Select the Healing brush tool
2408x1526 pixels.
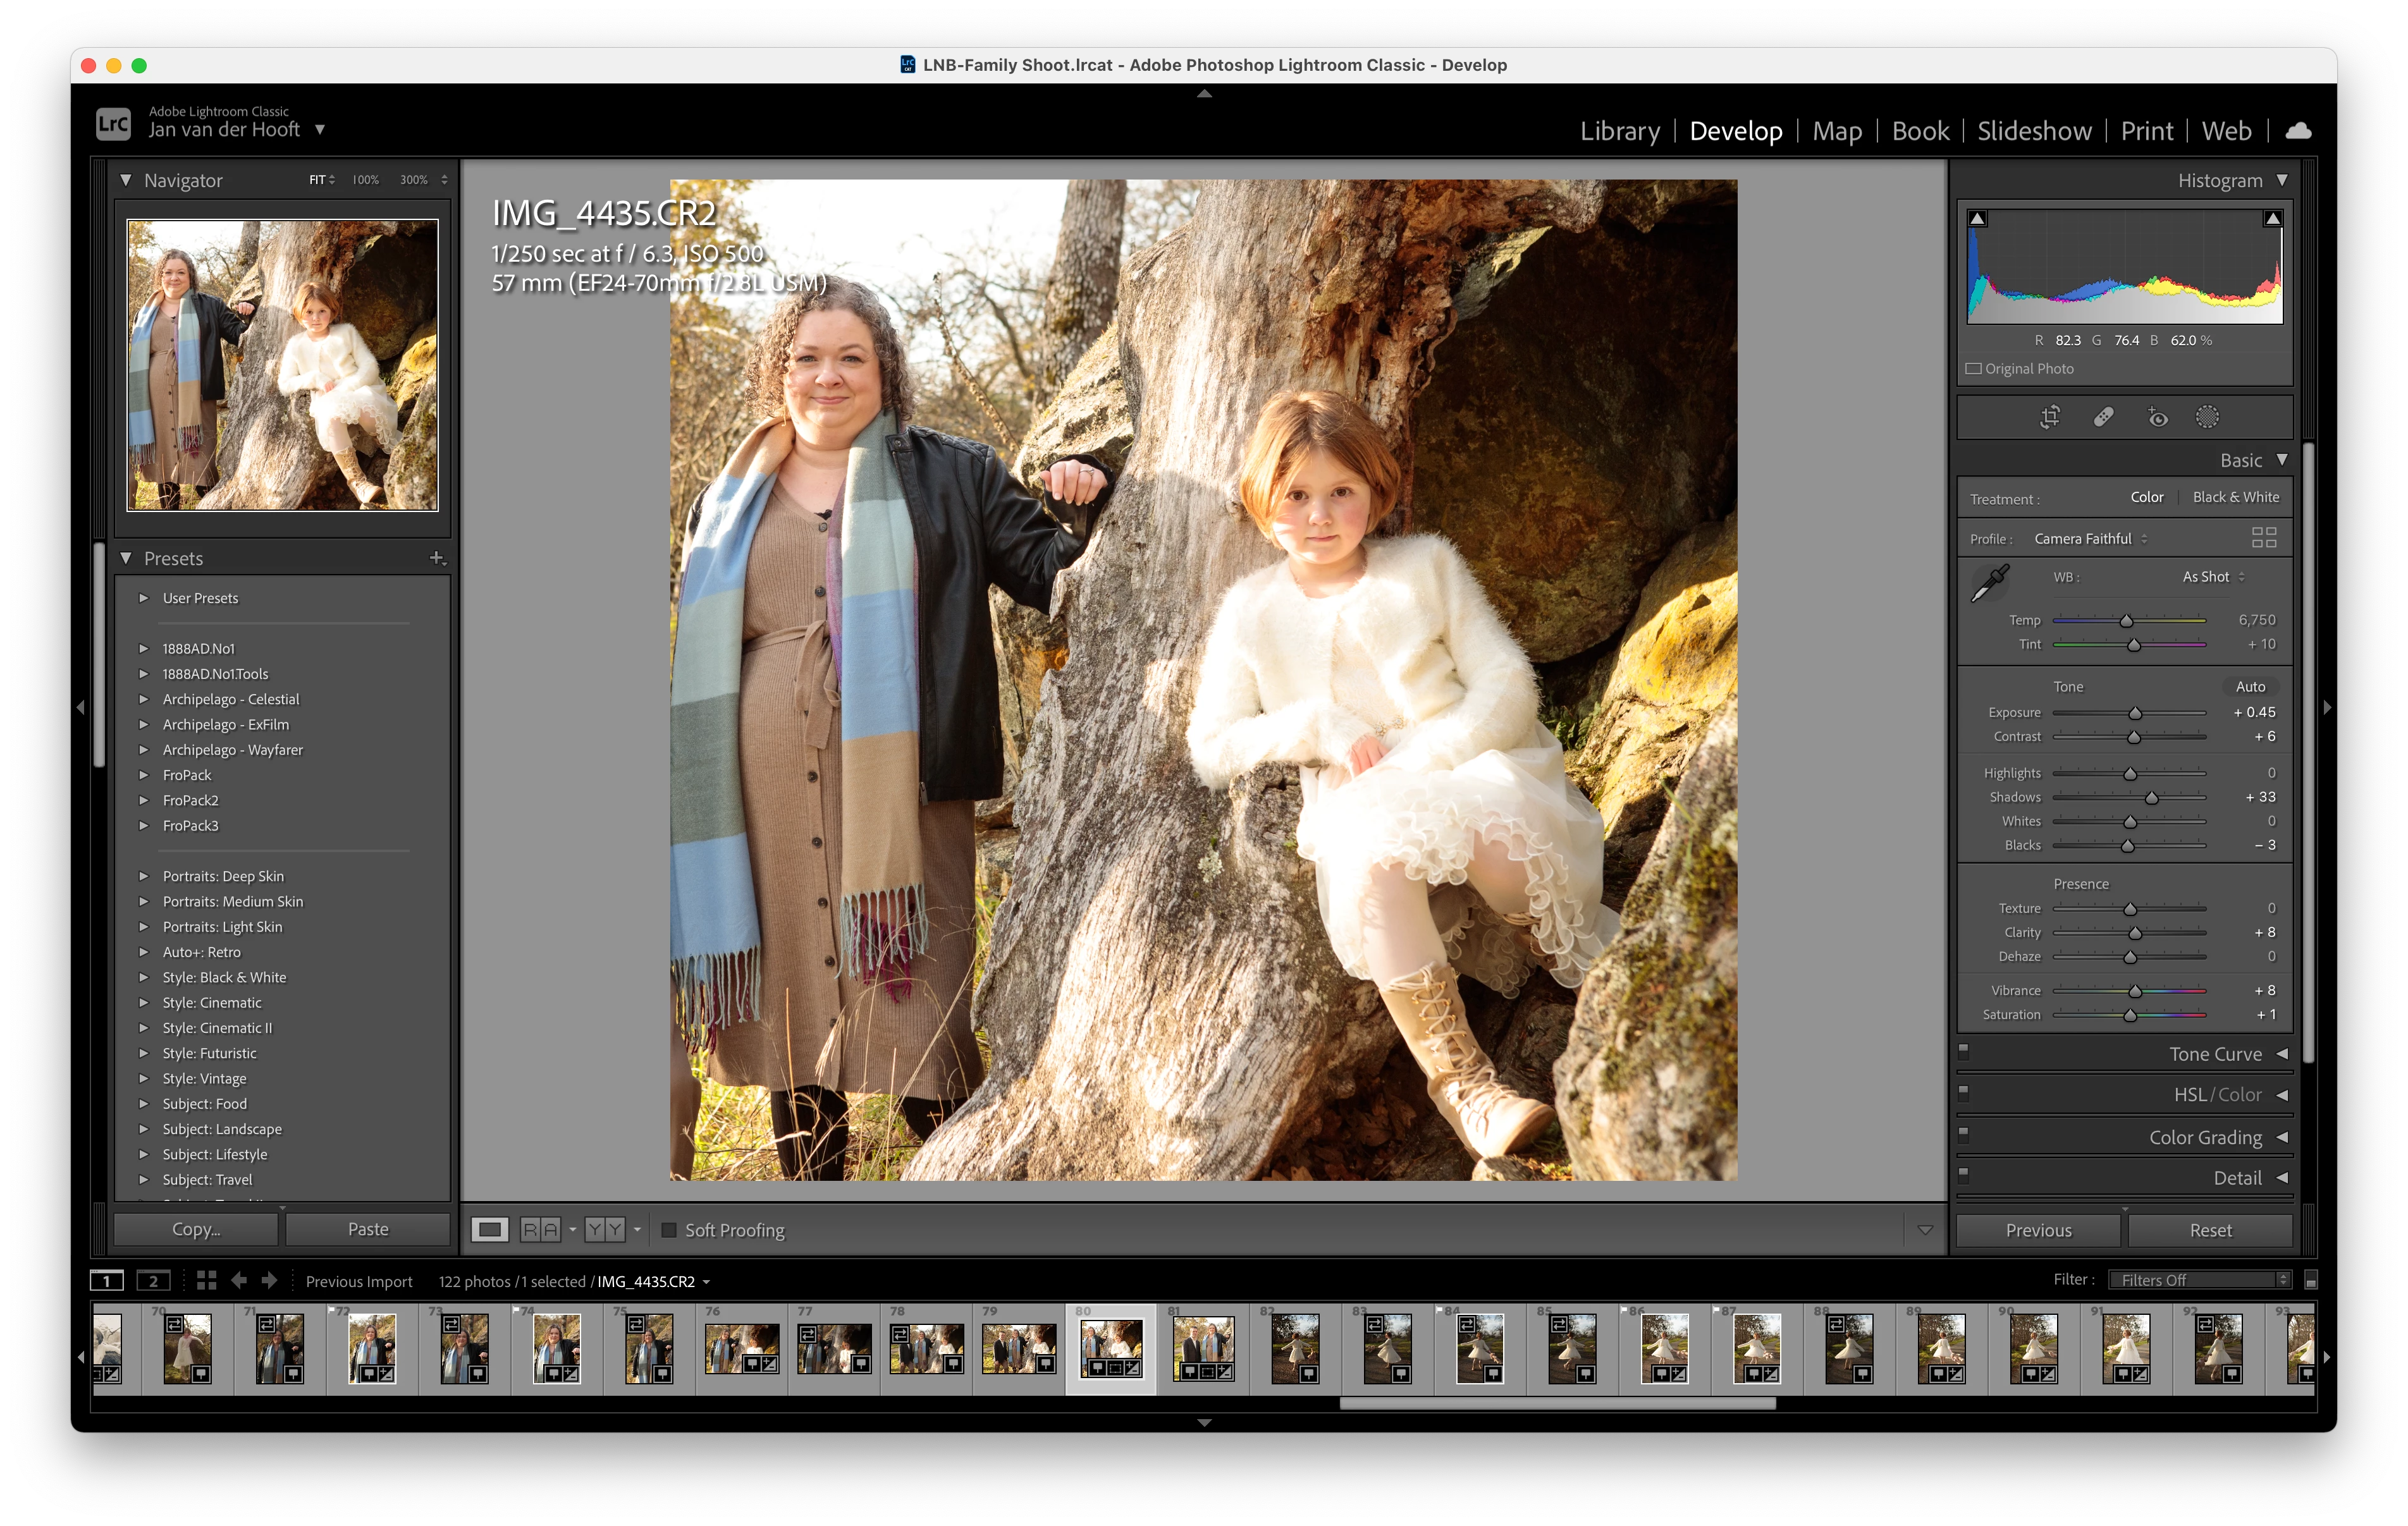pos(2103,417)
